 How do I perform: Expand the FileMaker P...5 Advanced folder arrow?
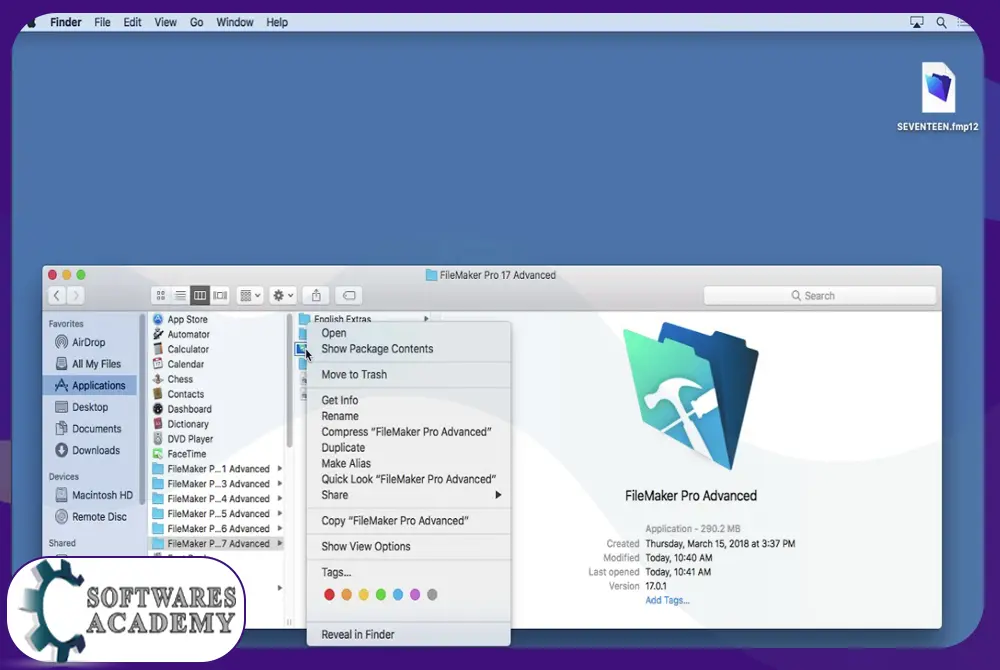279,514
